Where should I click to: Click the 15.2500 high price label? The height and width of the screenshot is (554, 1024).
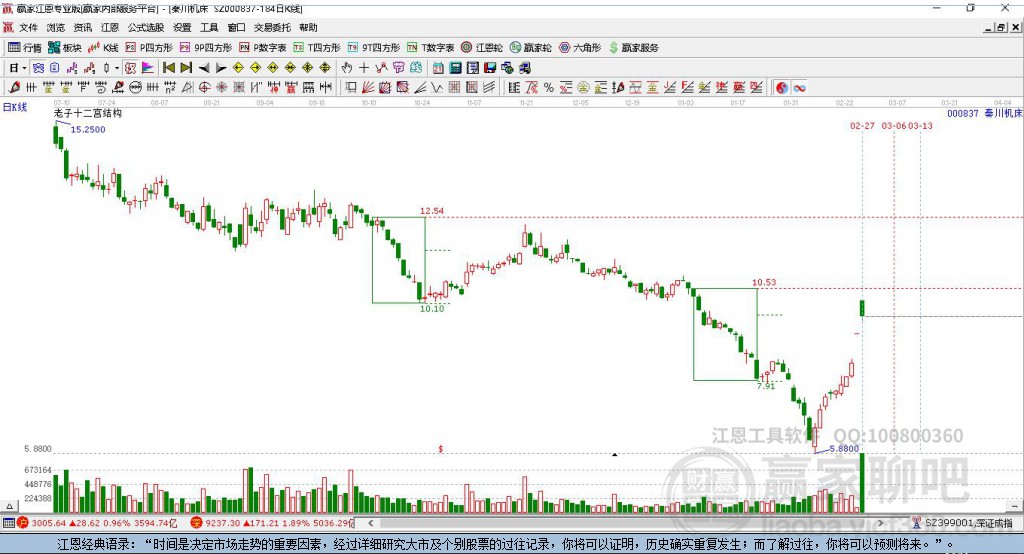coord(88,129)
